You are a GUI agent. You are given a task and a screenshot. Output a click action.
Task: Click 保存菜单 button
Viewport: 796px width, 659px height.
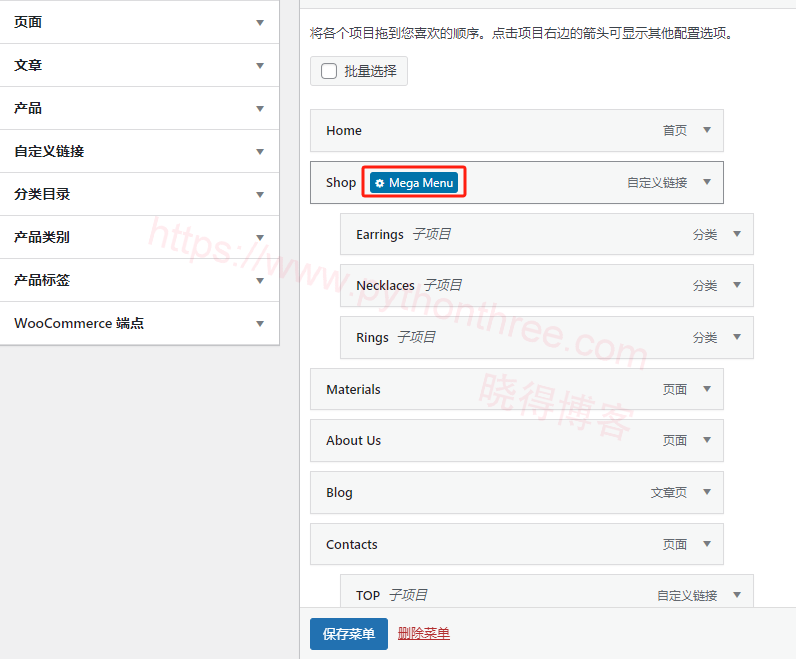click(348, 634)
